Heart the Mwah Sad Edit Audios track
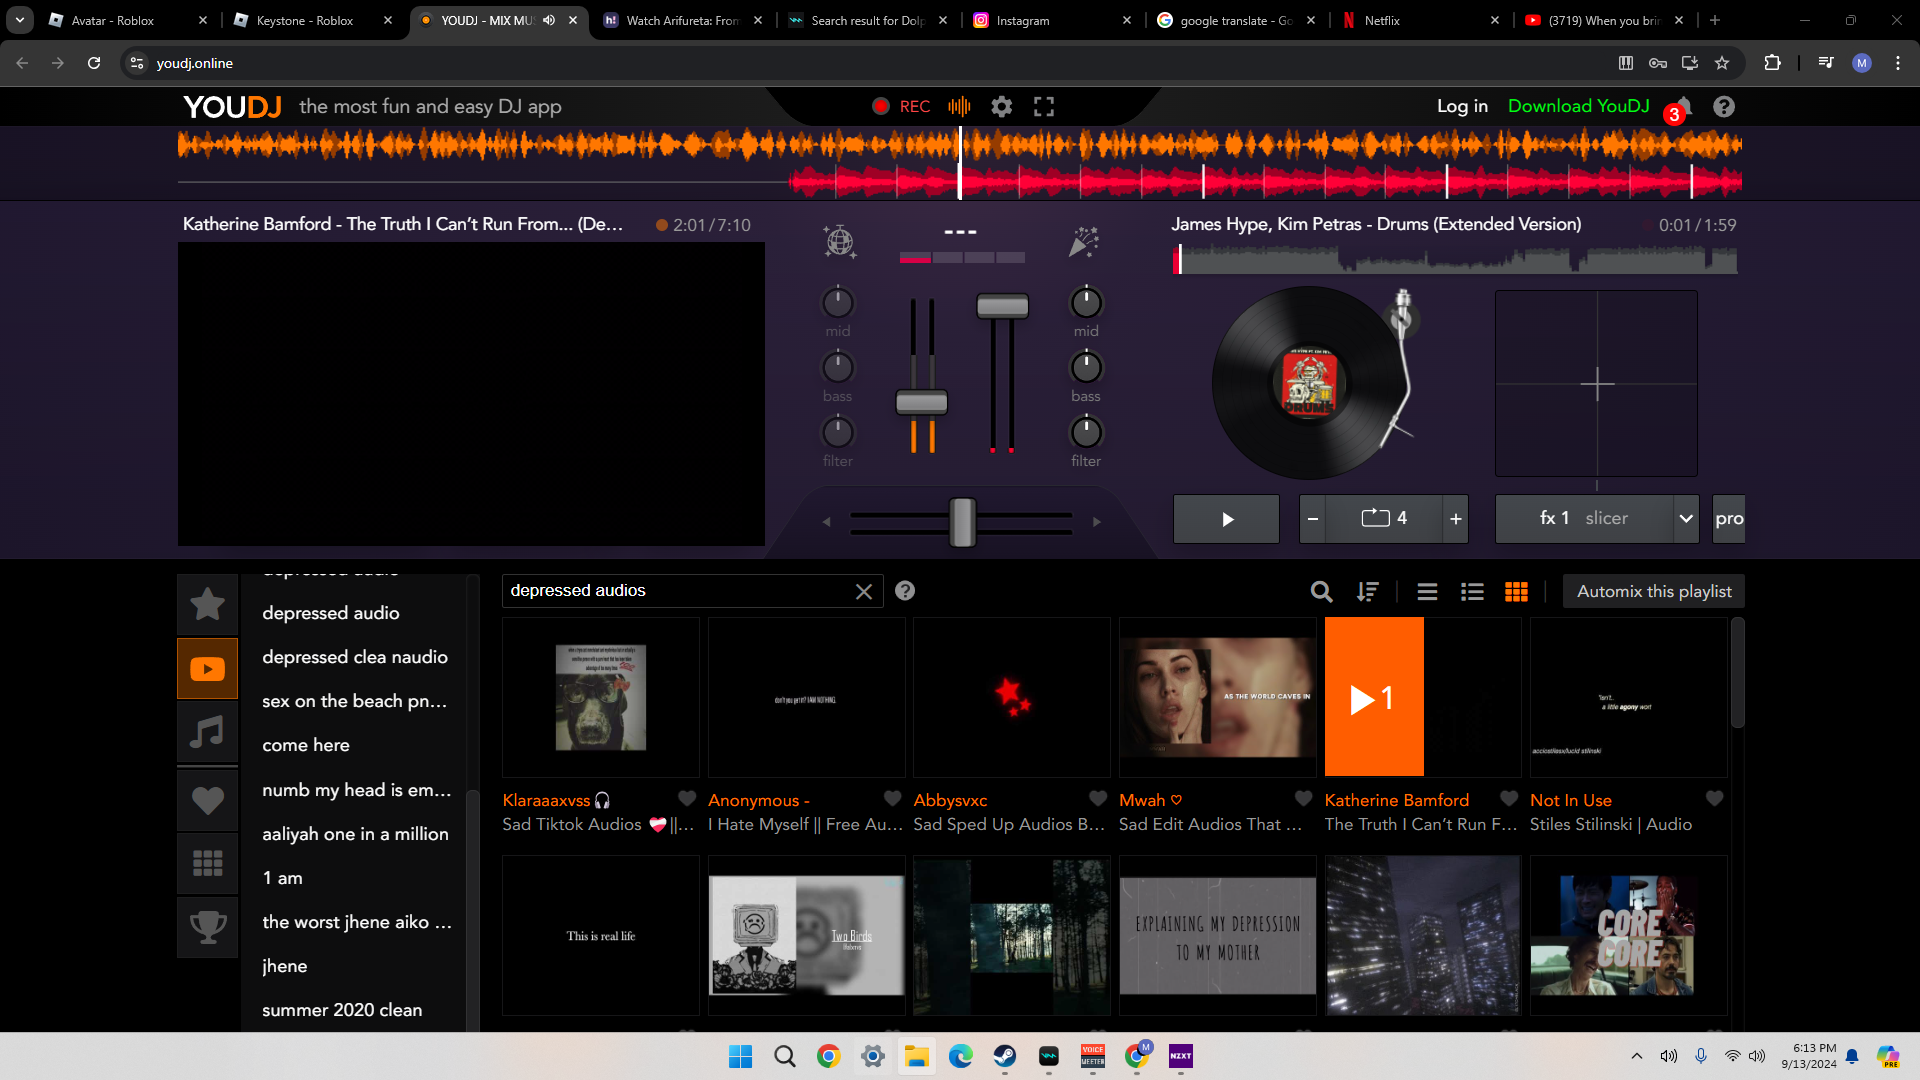The width and height of the screenshot is (1920, 1080). [1304, 798]
